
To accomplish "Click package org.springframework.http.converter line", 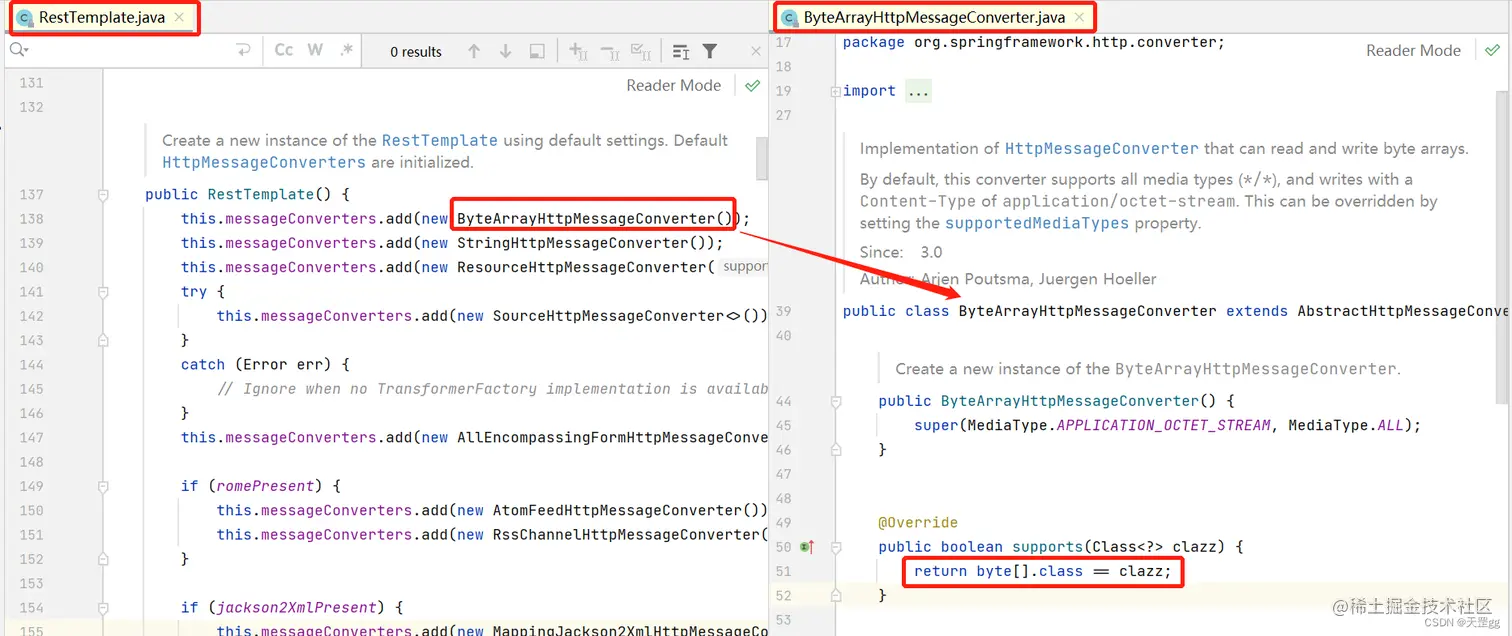I will click(x=1033, y=42).
